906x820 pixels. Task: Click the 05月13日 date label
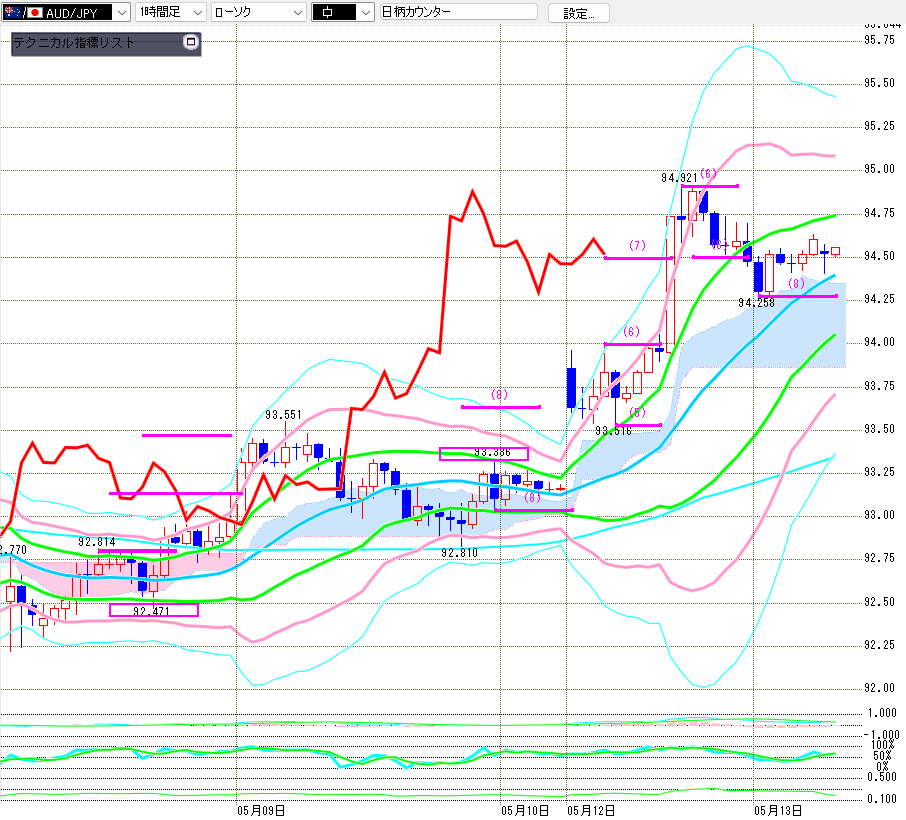tap(778, 811)
